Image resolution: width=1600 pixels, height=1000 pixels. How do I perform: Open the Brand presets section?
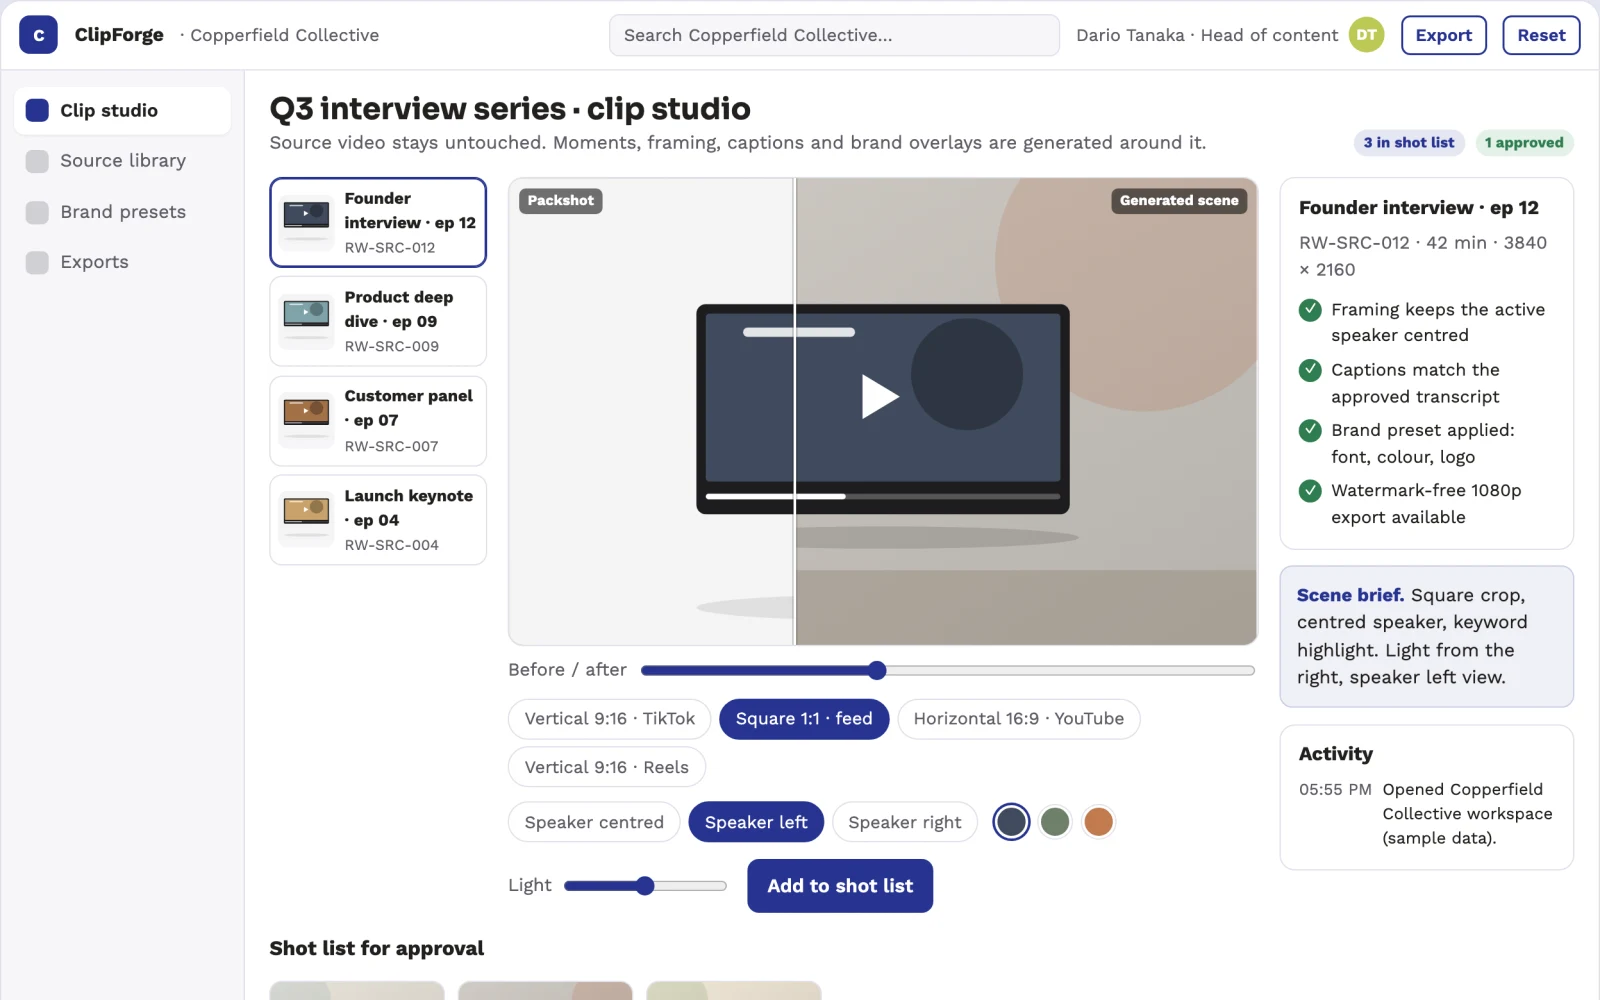[x=122, y=212]
